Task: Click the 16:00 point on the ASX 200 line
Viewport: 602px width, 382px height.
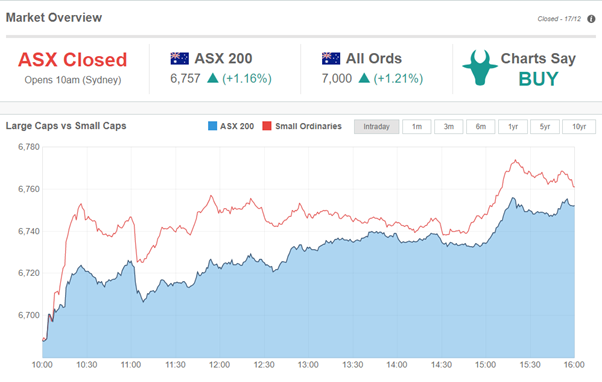Action: point(574,206)
